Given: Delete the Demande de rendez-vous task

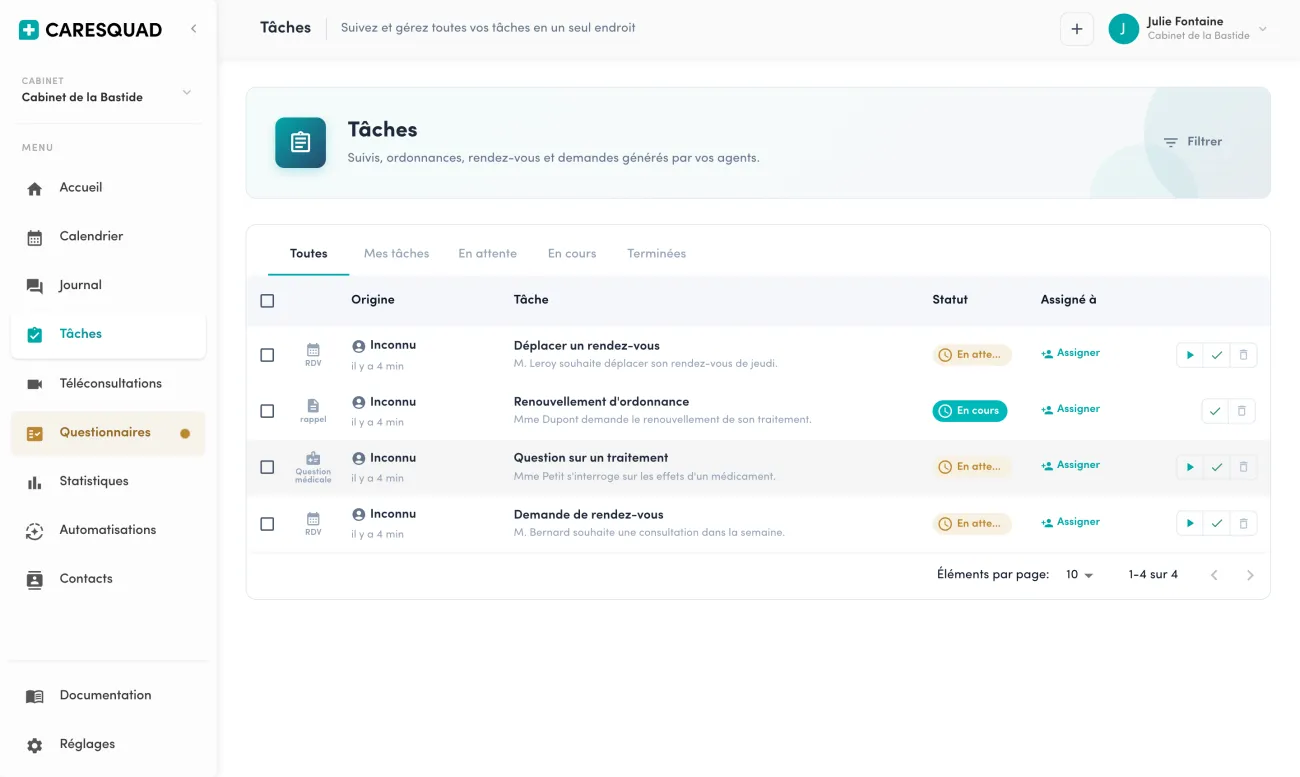Looking at the screenshot, I should click(1243, 523).
